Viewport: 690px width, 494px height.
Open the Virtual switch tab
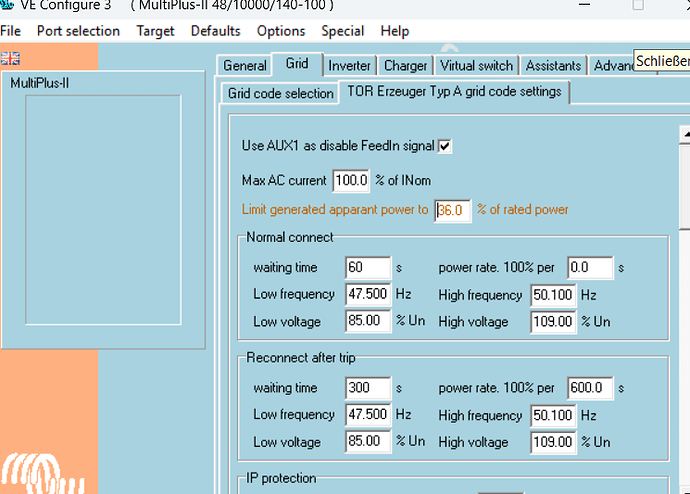pos(477,66)
